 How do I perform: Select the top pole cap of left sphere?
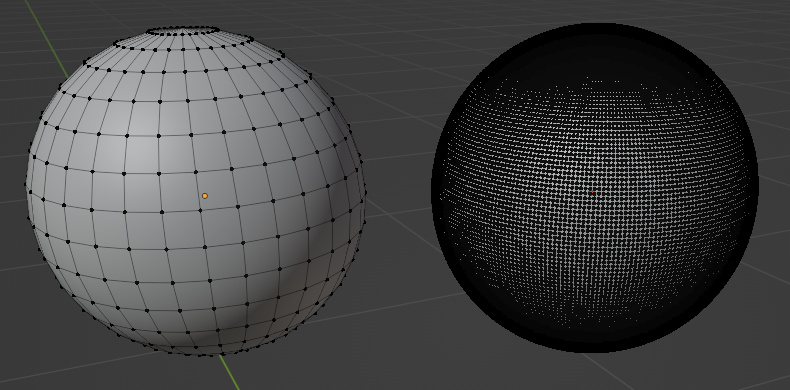click(x=182, y=31)
